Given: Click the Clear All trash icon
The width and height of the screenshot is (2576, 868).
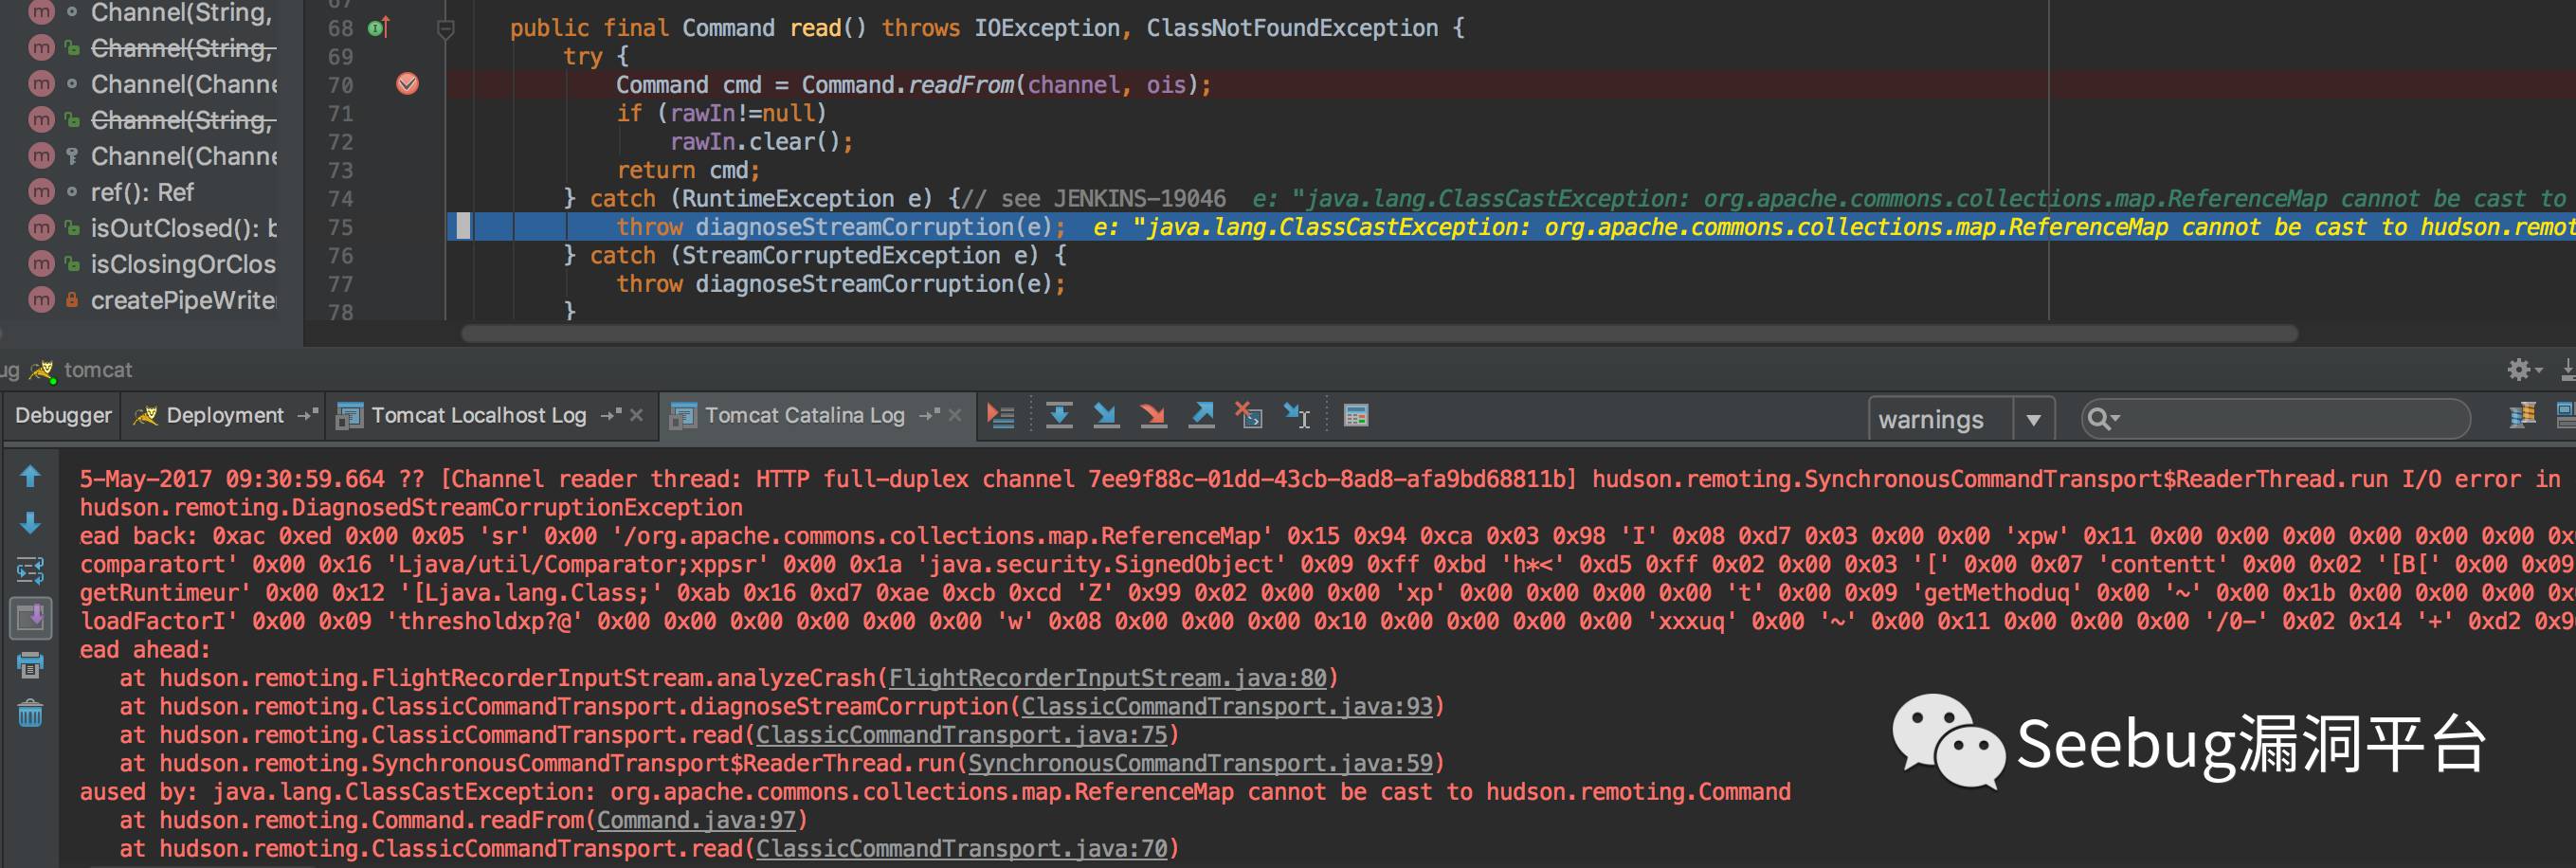Looking at the screenshot, I should click(x=30, y=713).
